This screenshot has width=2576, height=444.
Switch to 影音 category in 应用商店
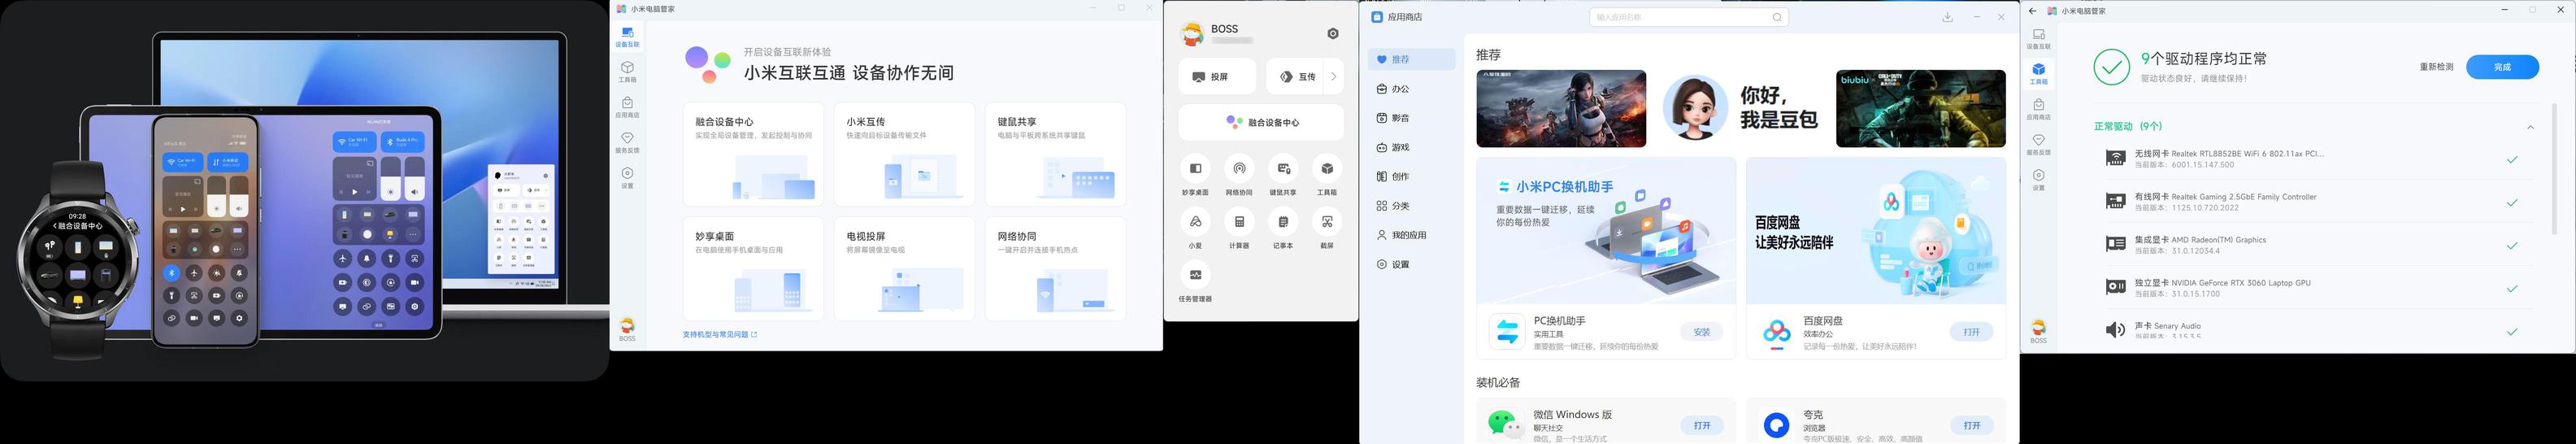[x=1411, y=118]
